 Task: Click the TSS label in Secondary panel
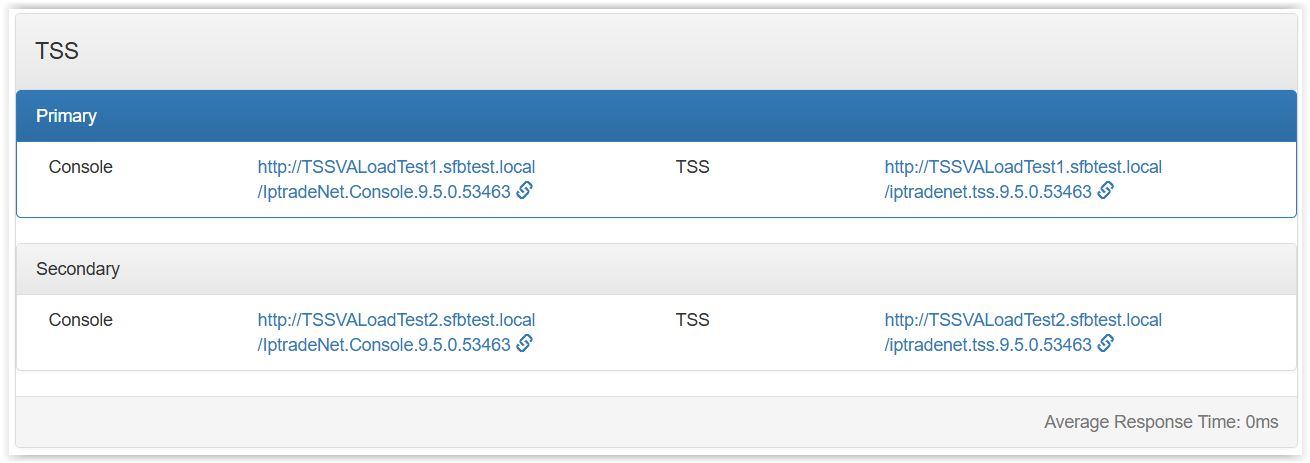[692, 320]
